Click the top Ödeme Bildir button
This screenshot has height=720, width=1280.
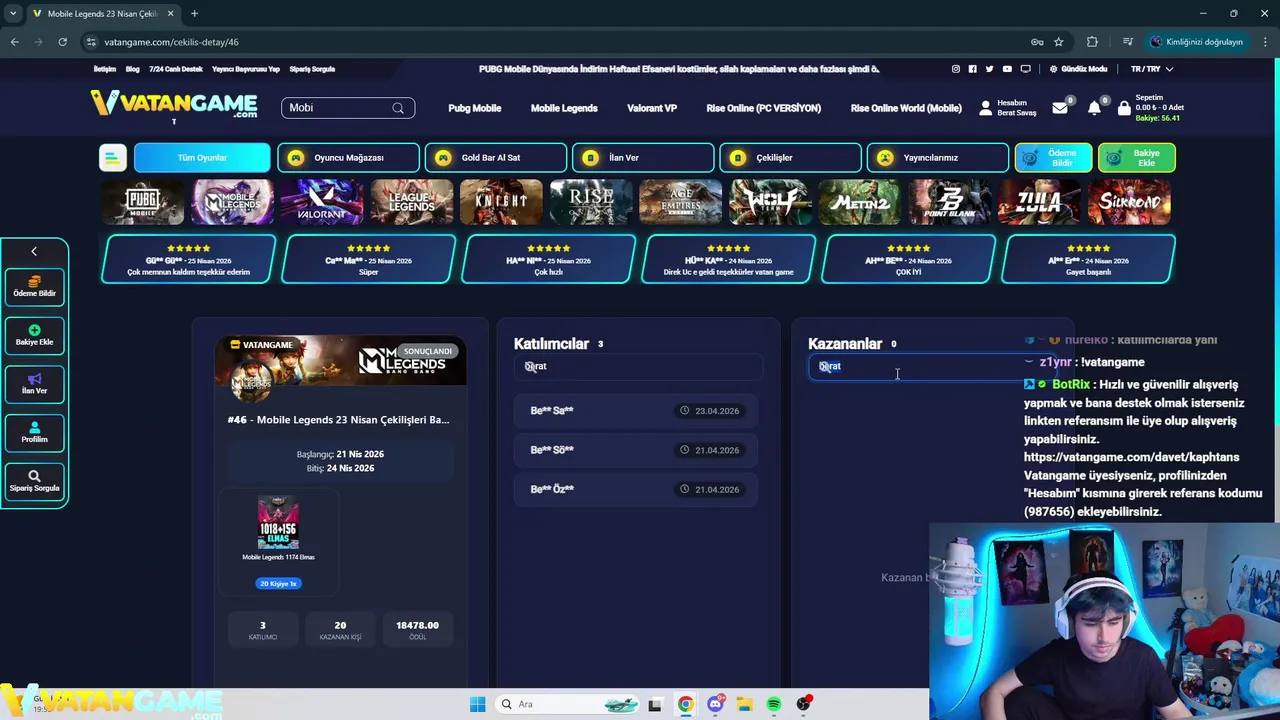click(1053, 158)
